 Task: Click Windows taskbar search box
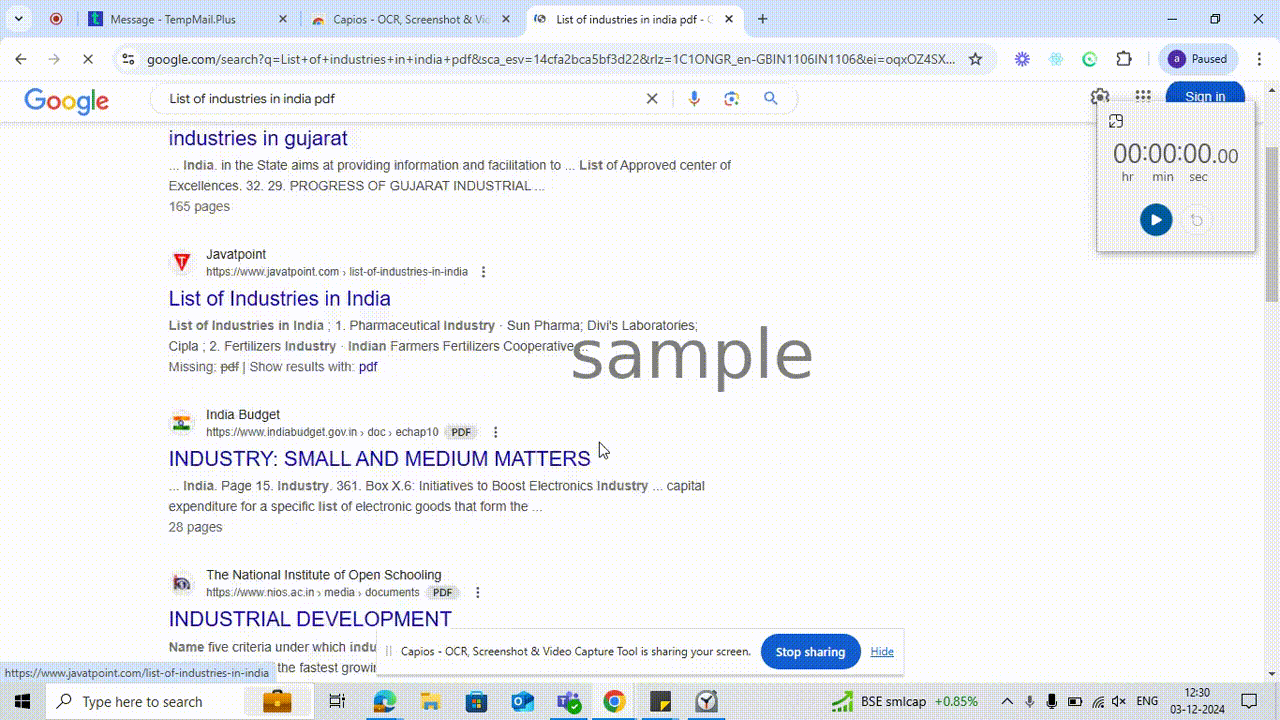[x=180, y=702]
